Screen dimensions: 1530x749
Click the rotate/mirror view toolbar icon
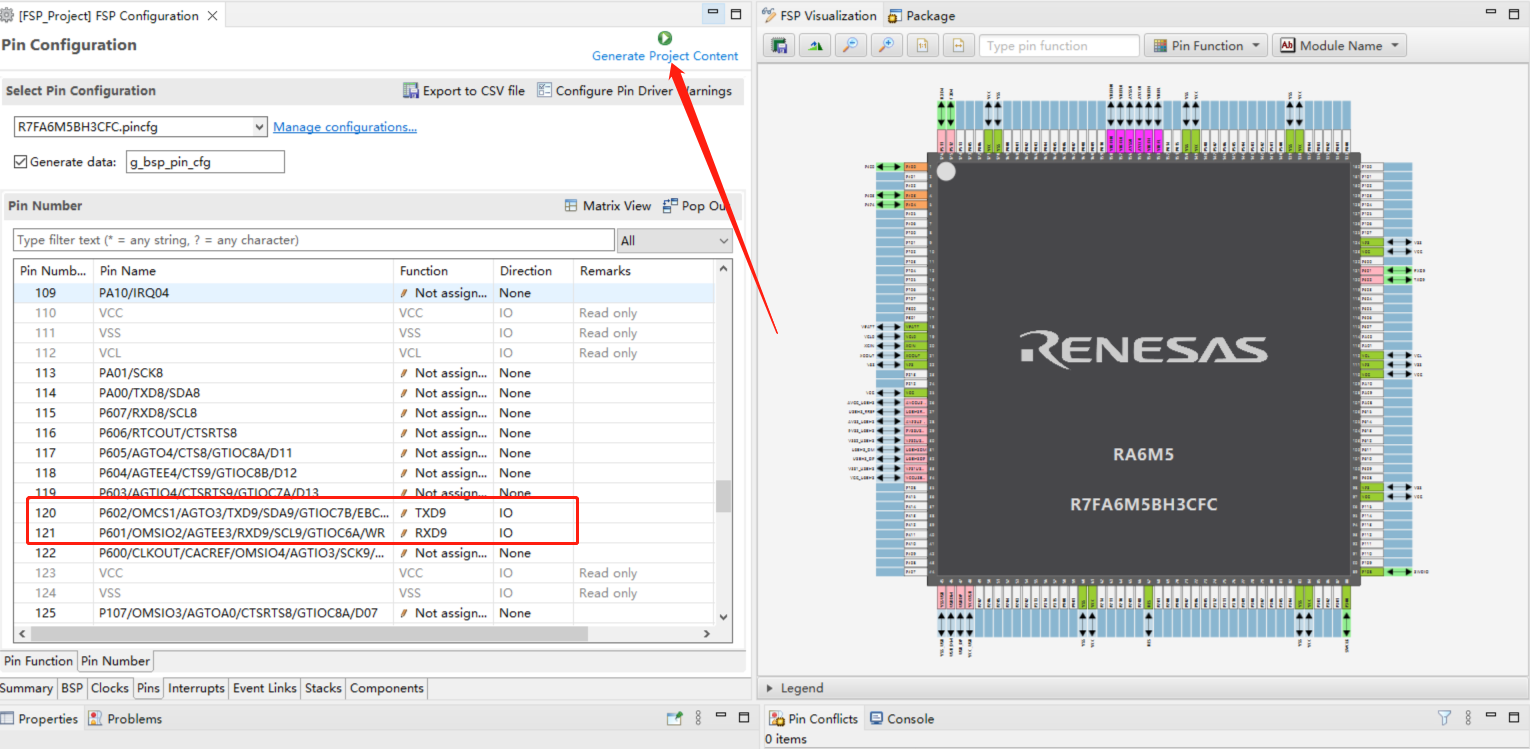coord(815,46)
